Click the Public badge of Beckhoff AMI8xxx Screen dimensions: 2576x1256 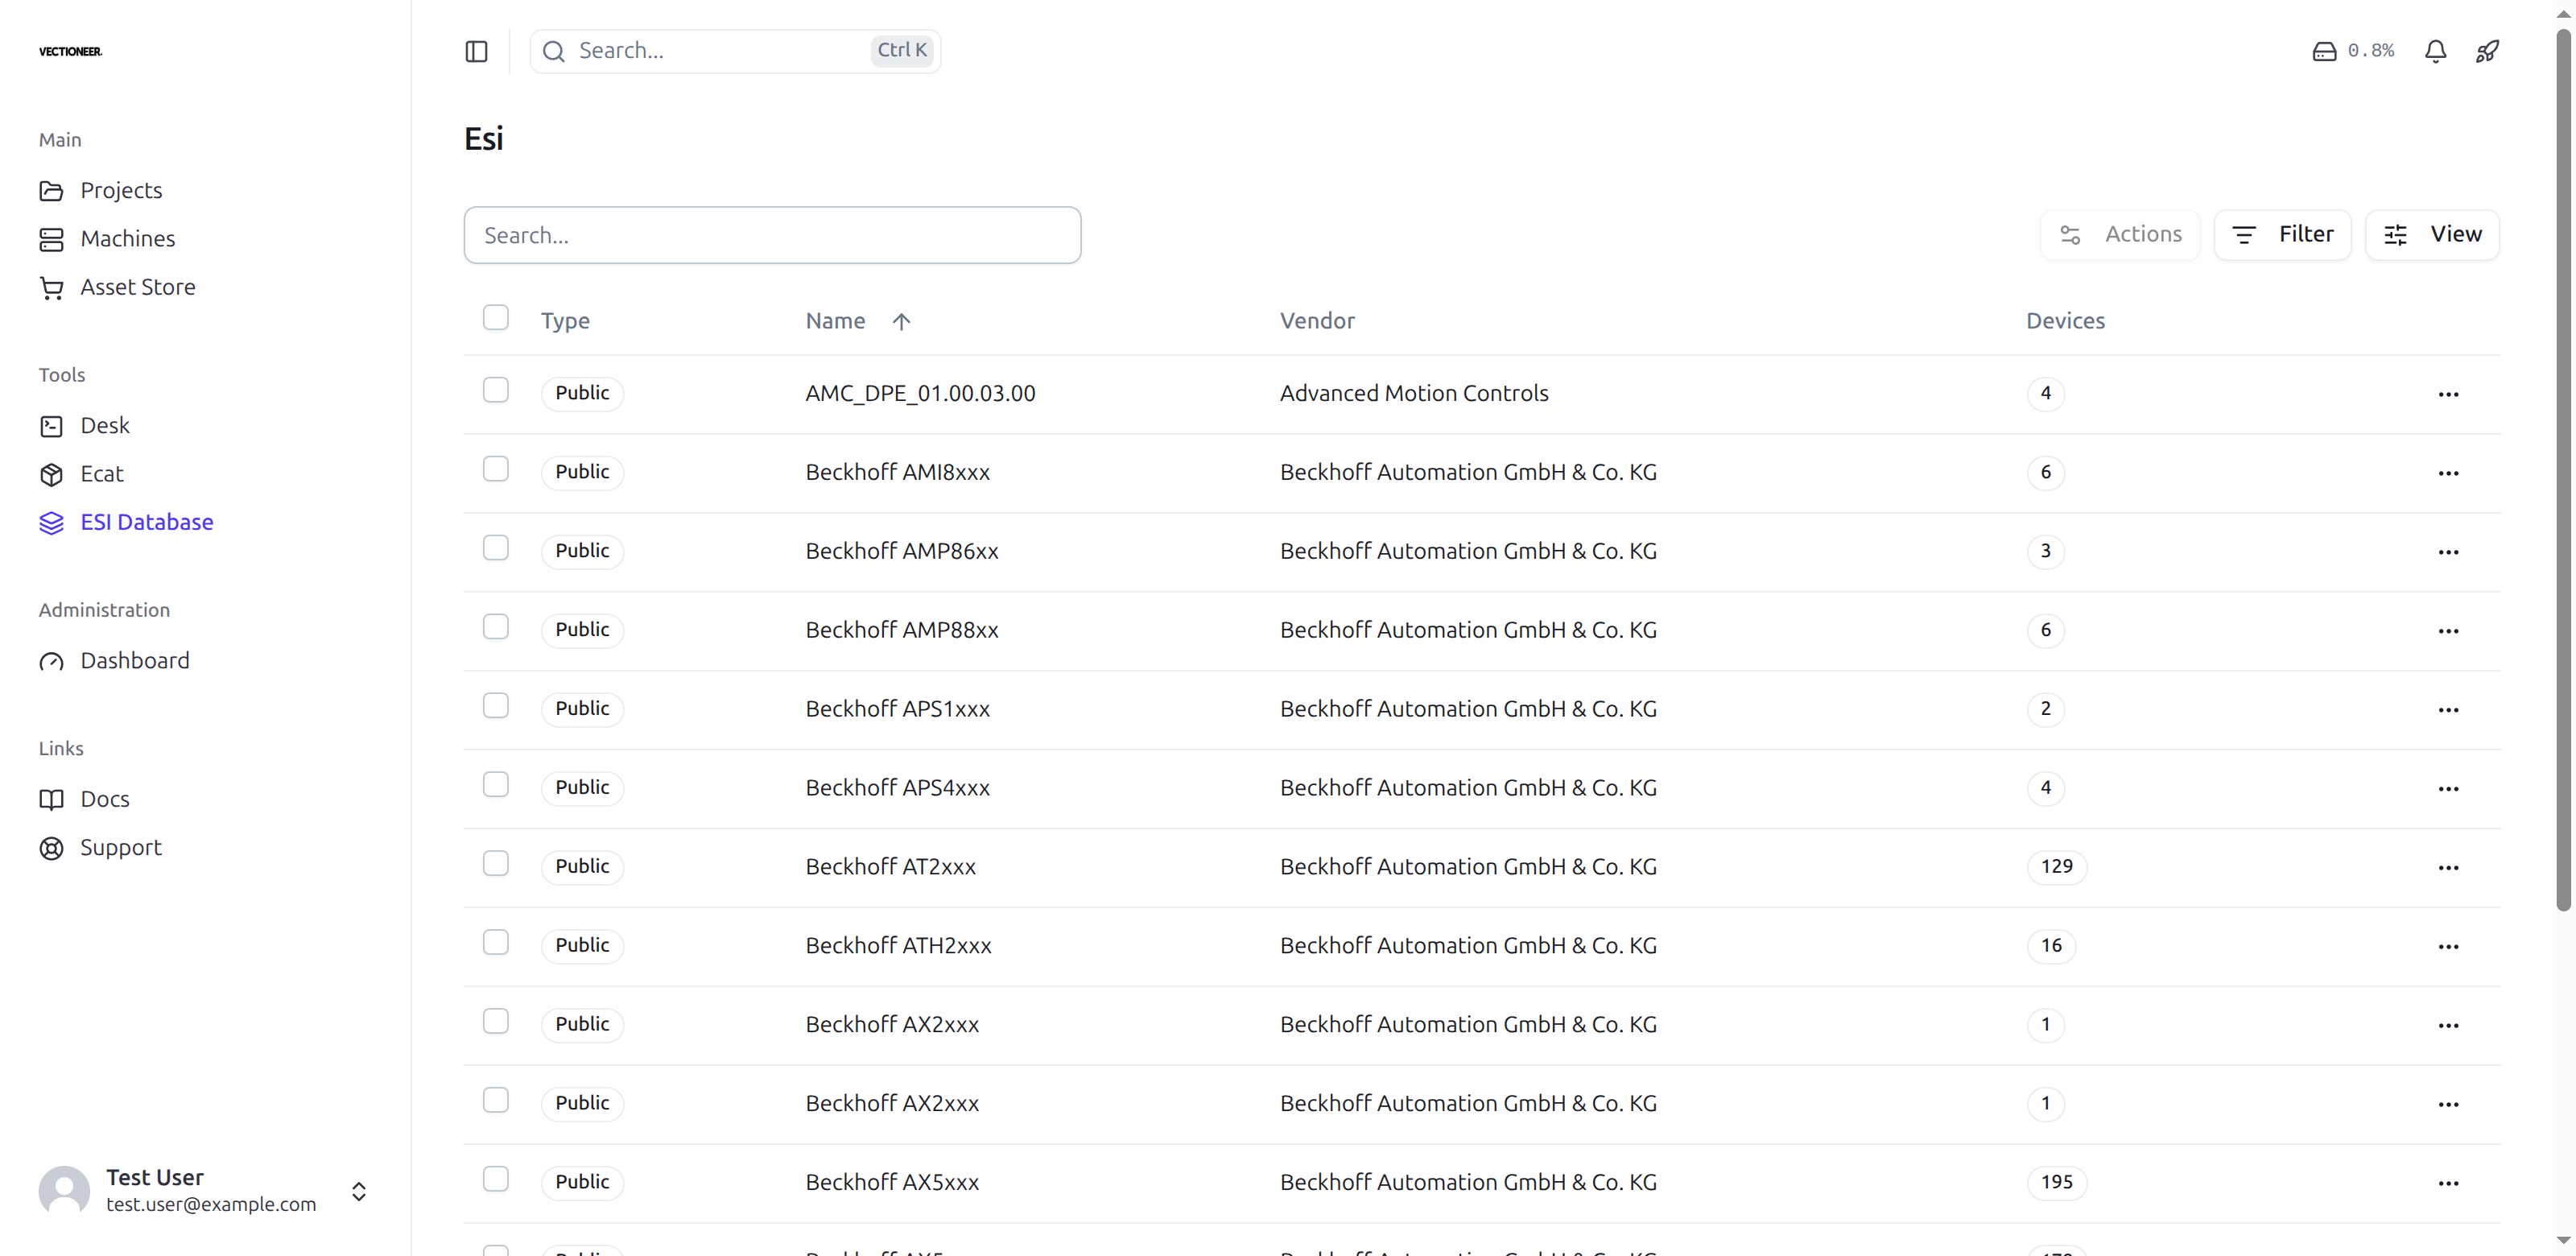click(x=582, y=472)
